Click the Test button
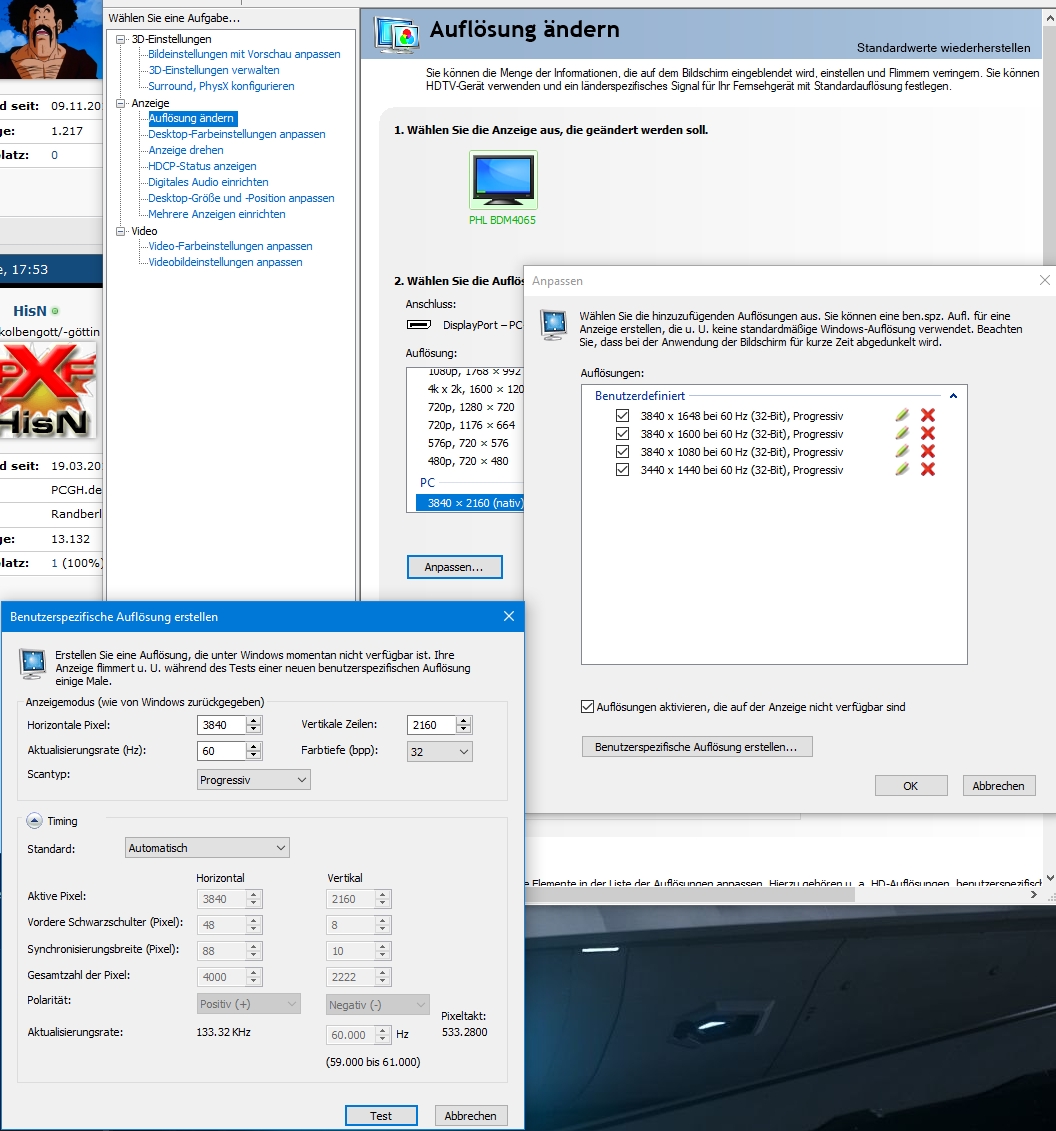This screenshot has width=1056, height=1131. pyautogui.click(x=381, y=1115)
